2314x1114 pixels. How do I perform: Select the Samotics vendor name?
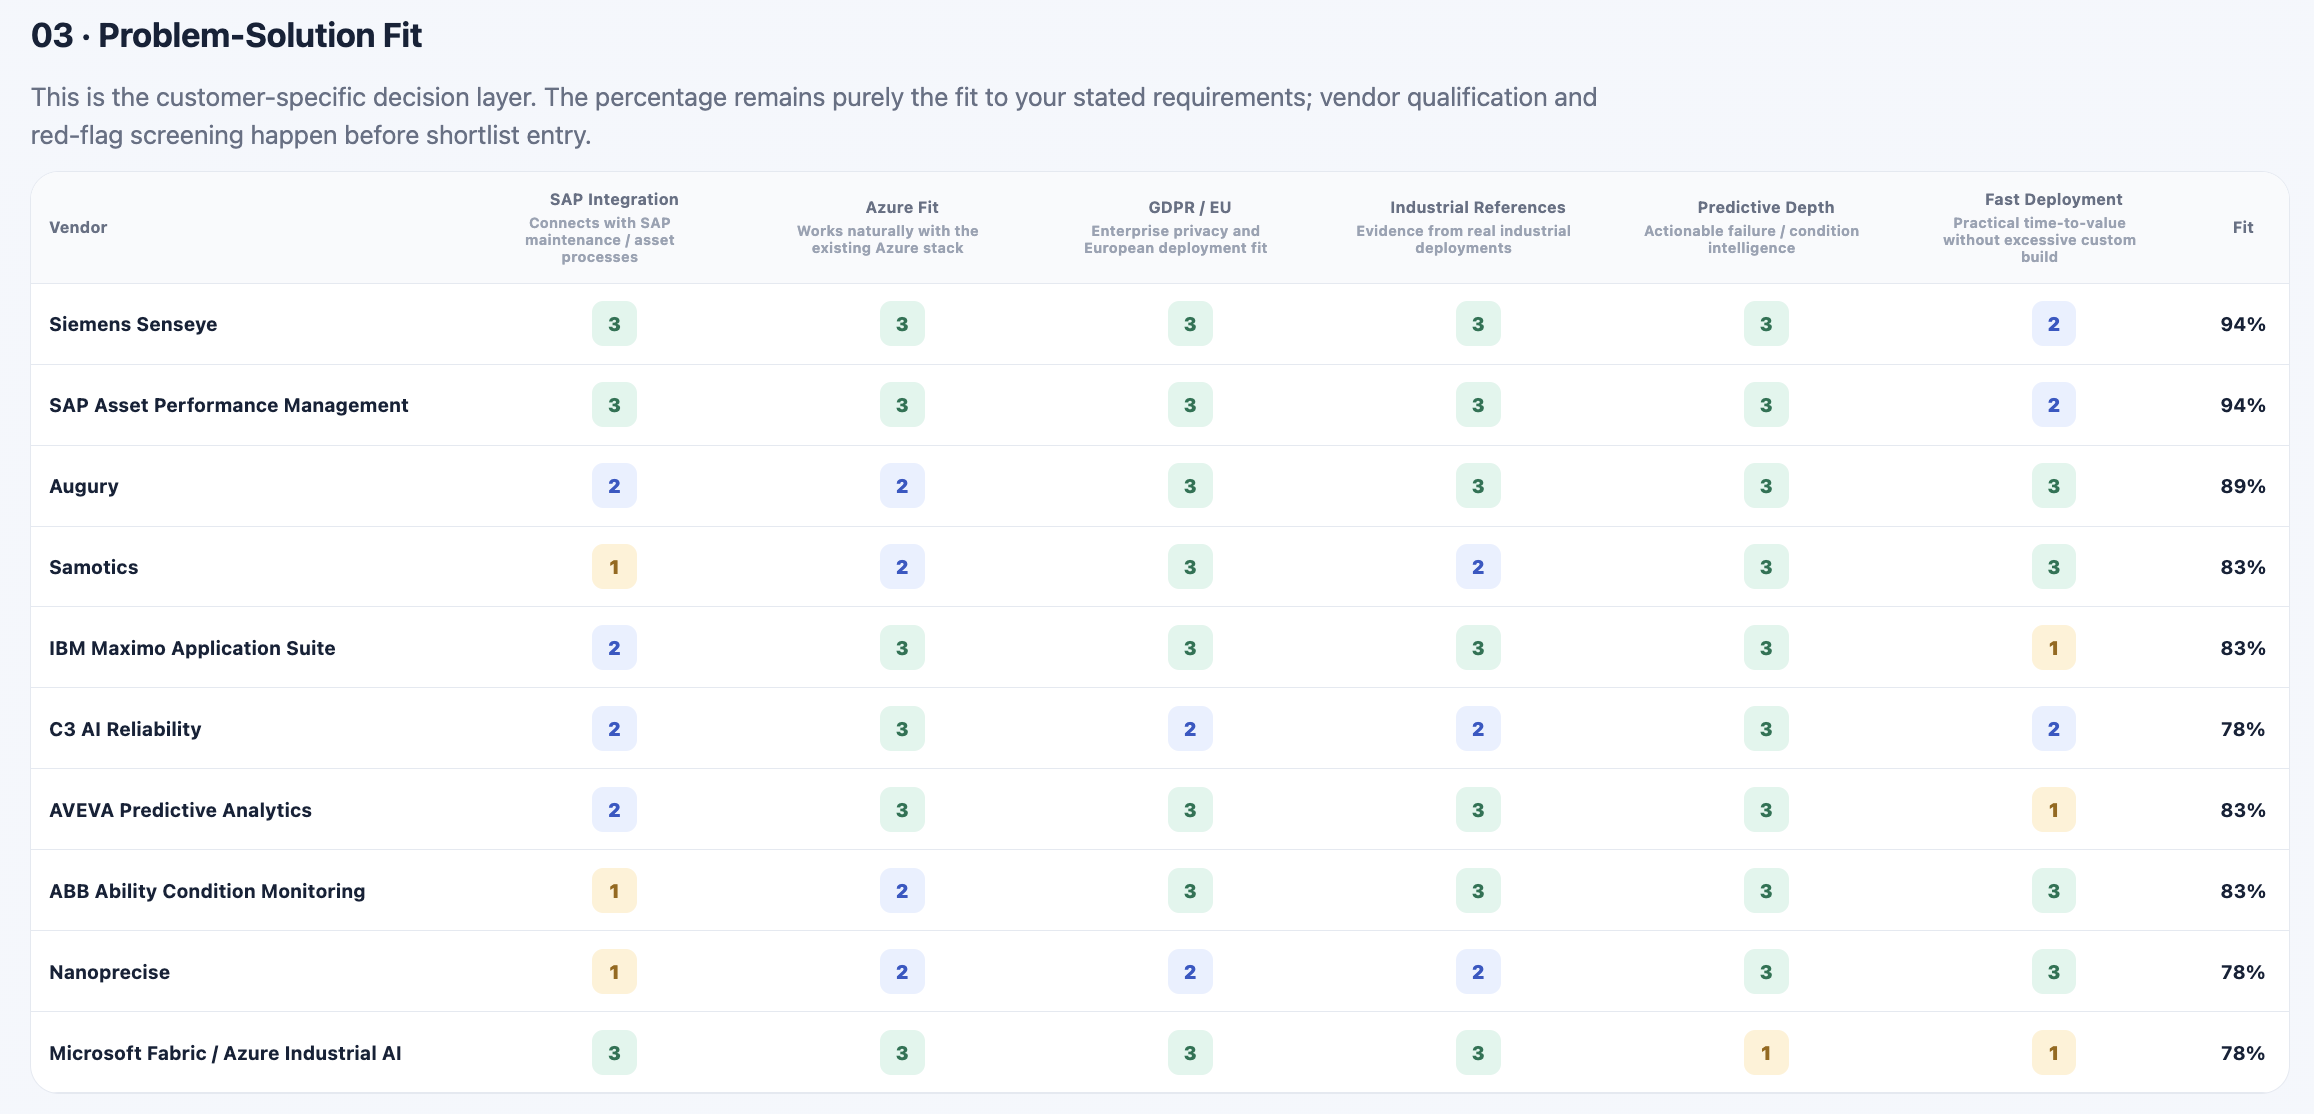point(94,567)
